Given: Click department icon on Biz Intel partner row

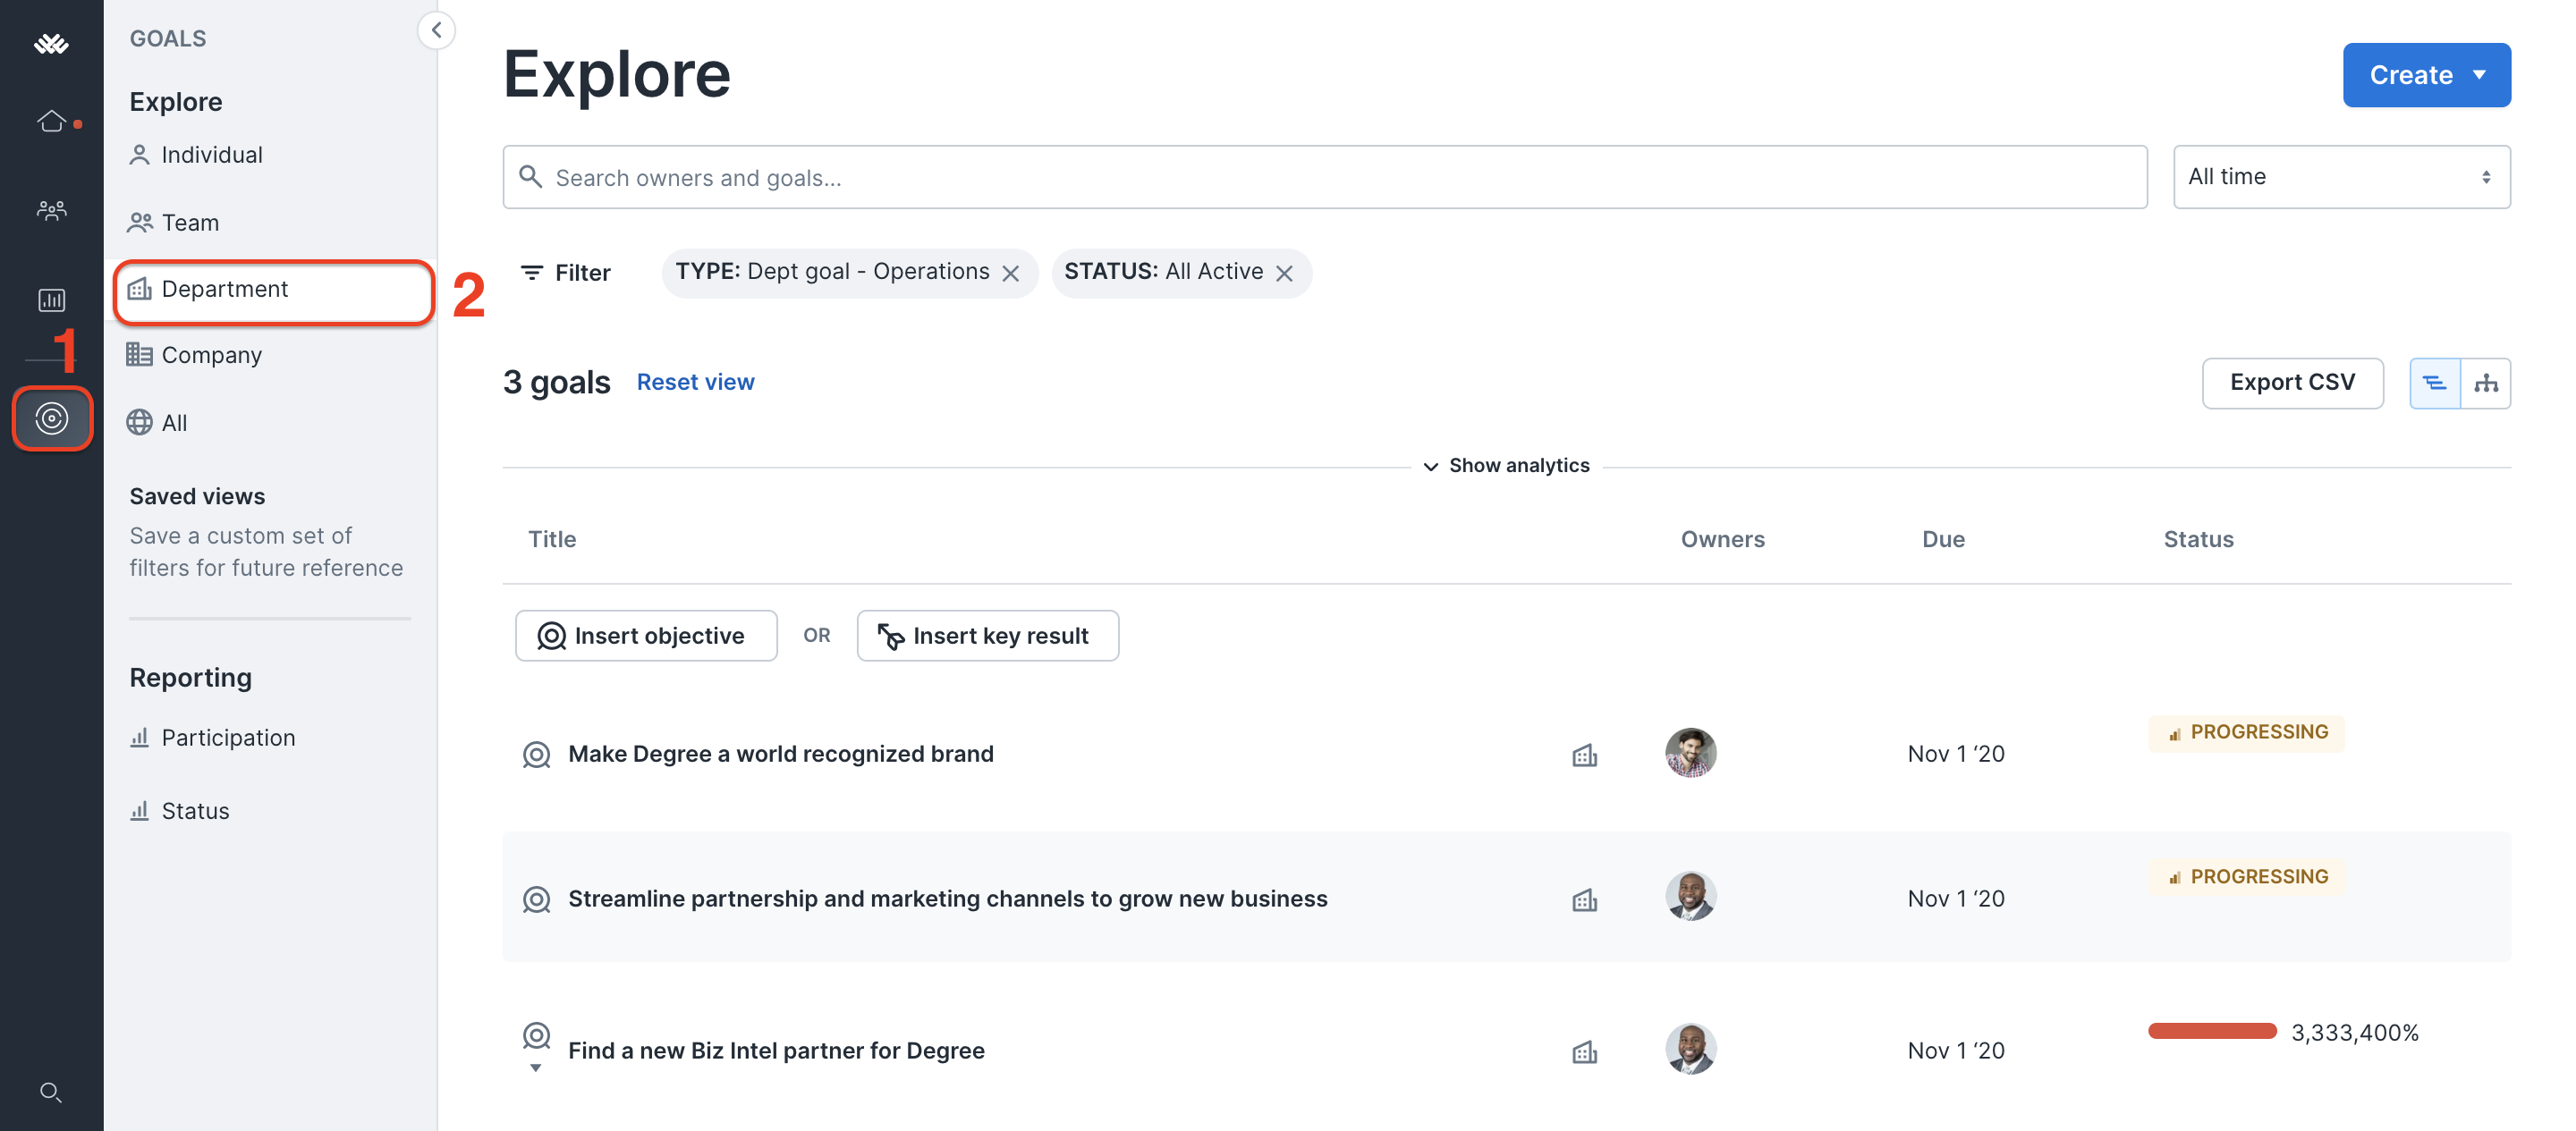Looking at the screenshot, I should click(x=1584, y=1052).
